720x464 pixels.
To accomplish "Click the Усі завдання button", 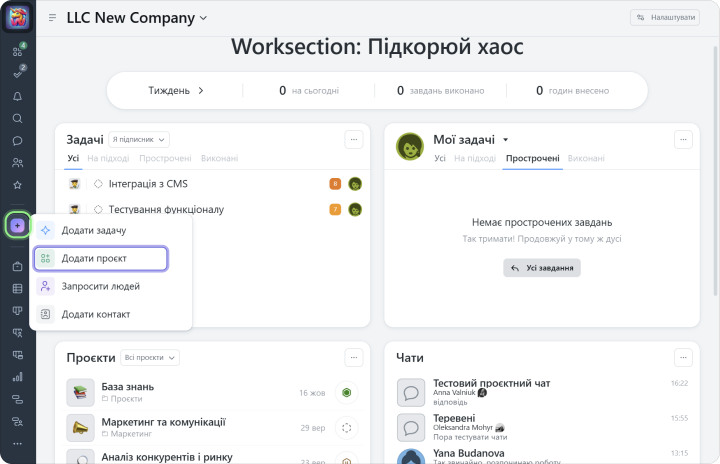I will pyautogui.click(x=541, y=268).
